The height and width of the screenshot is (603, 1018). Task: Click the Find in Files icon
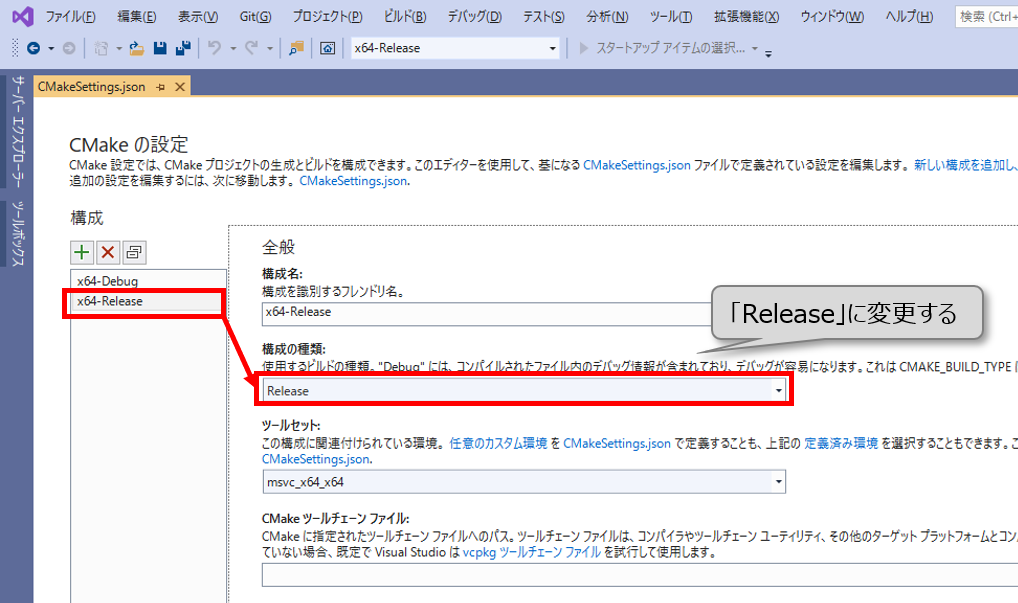click(x=296, y=48)
